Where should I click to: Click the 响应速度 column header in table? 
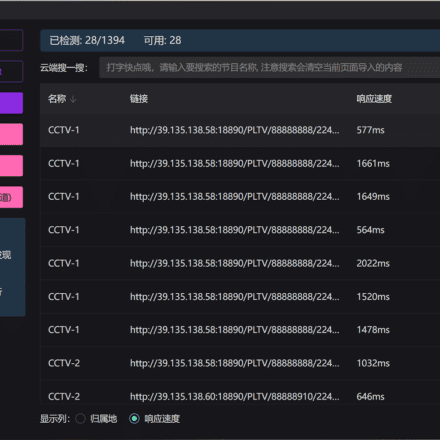(x=374, y=99)
